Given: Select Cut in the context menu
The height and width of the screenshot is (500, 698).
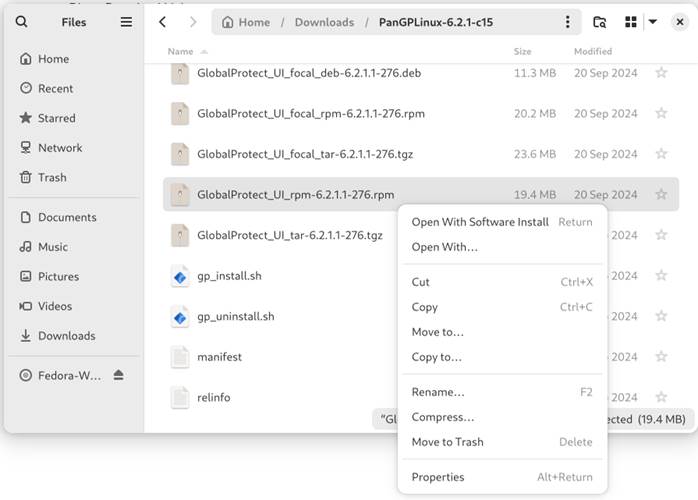Looking at the screenshot, I should pyautogui.click(x=502, y=282).
